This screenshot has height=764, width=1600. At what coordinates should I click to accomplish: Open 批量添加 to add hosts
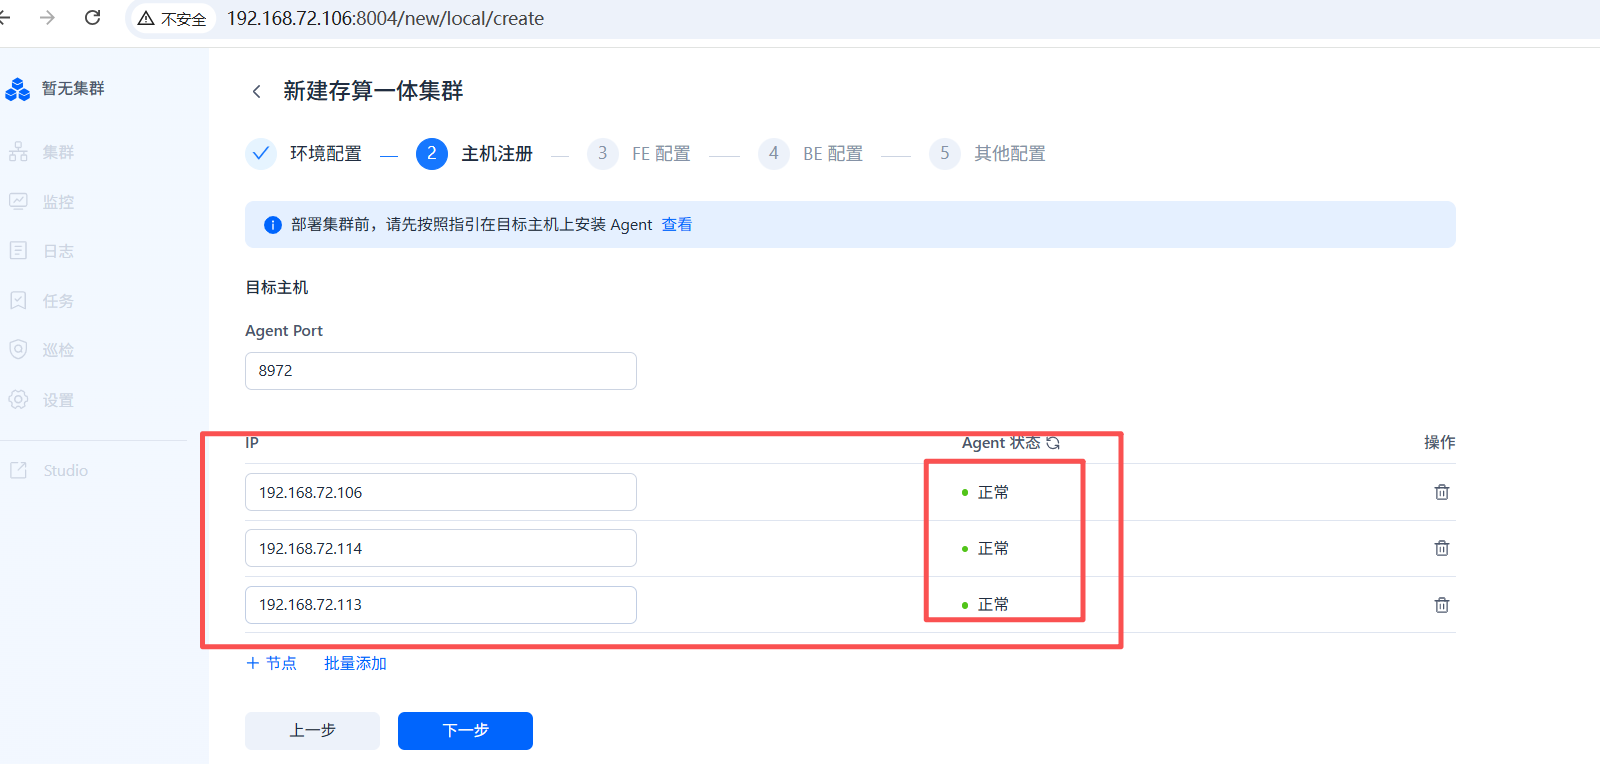[x=355, y=663]
